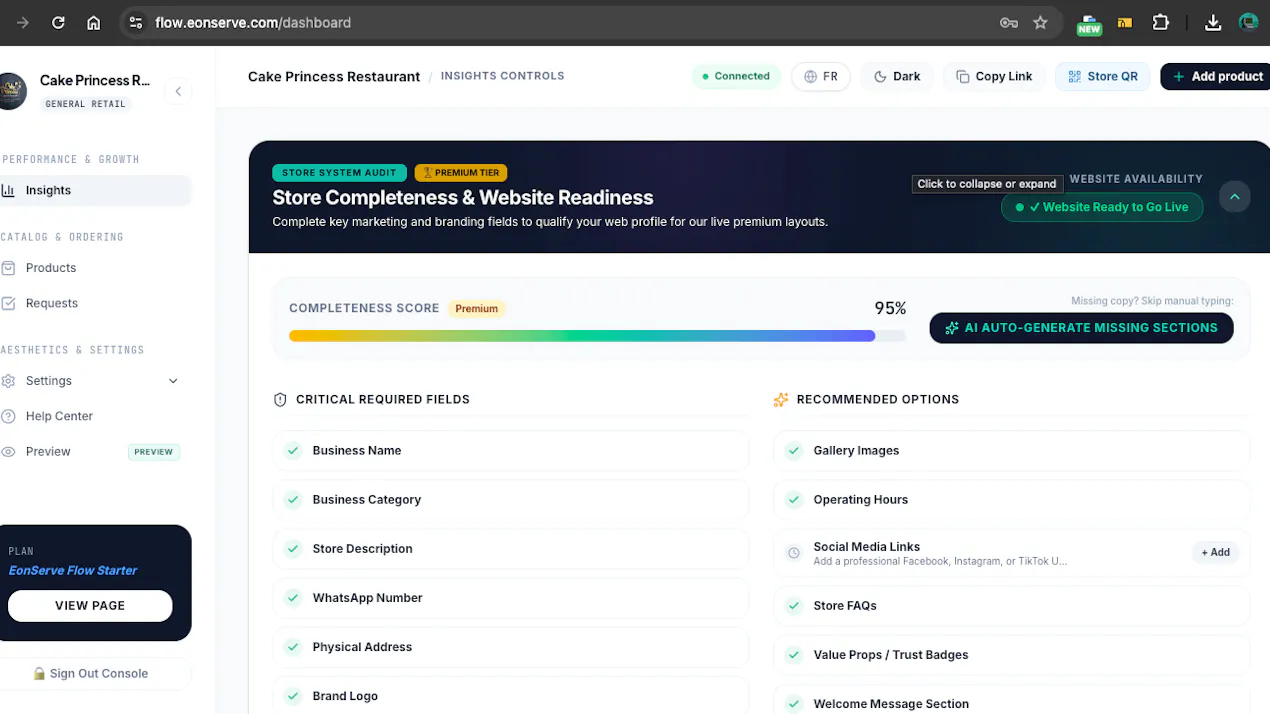
Task: Click the pending clock icon for Social Media Links
Action: [794, 553]
